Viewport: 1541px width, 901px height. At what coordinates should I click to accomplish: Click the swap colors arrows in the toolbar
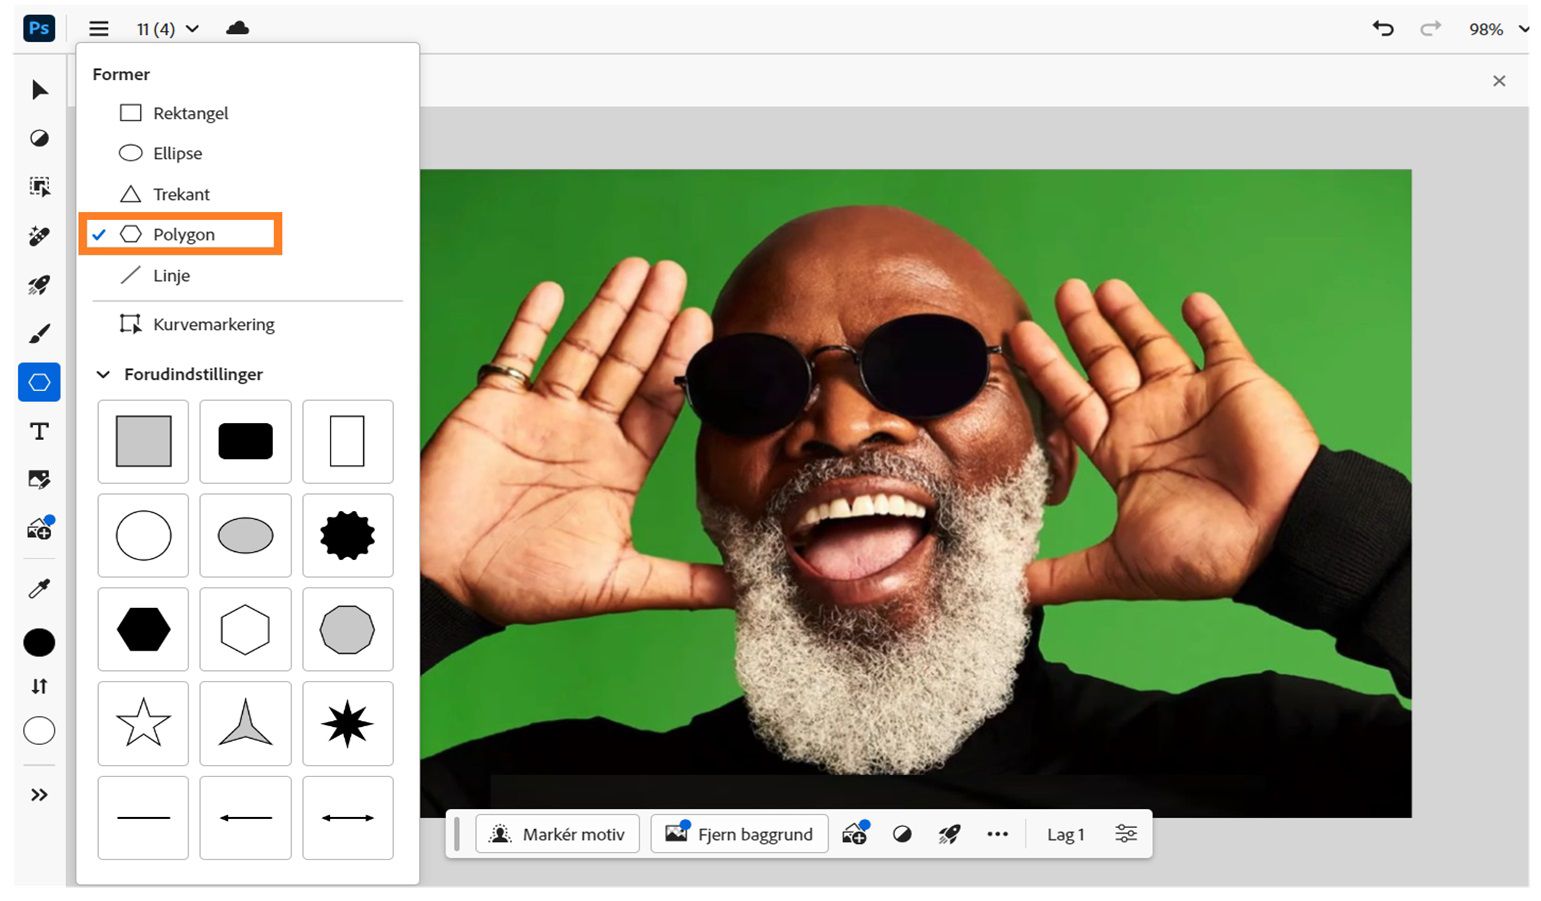(x=39, y=686)
